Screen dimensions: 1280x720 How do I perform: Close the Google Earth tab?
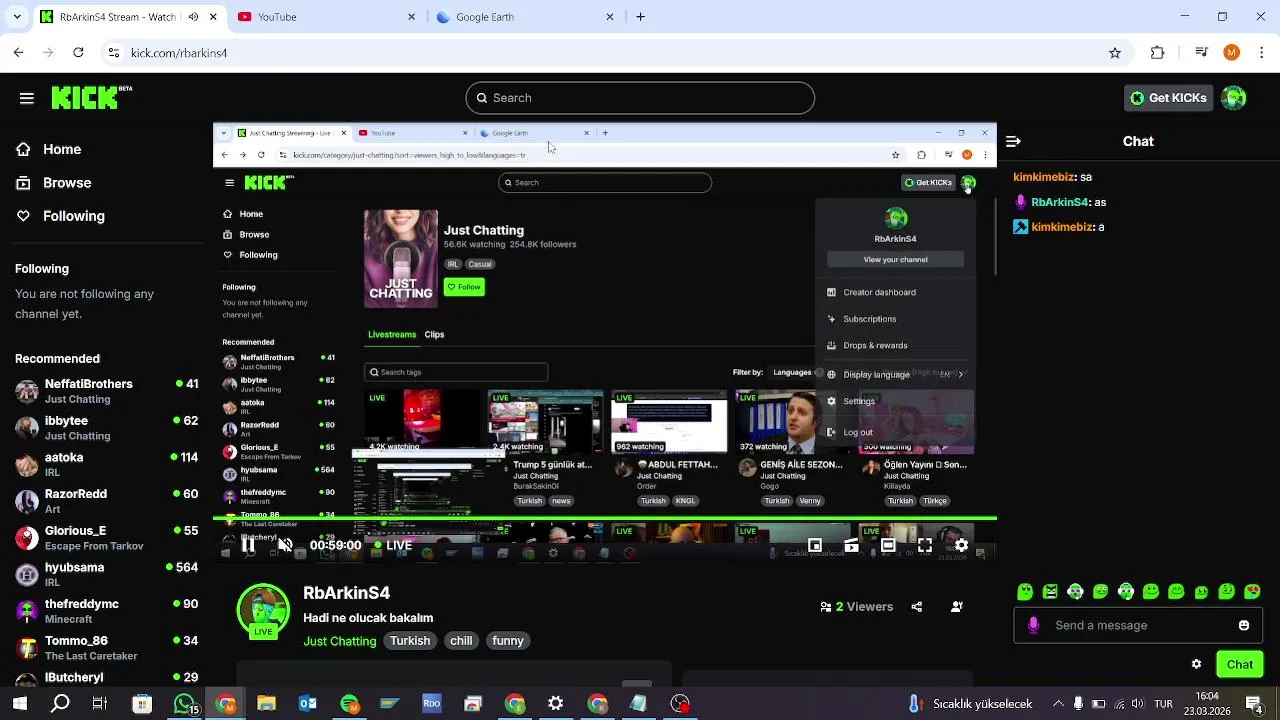609,17
